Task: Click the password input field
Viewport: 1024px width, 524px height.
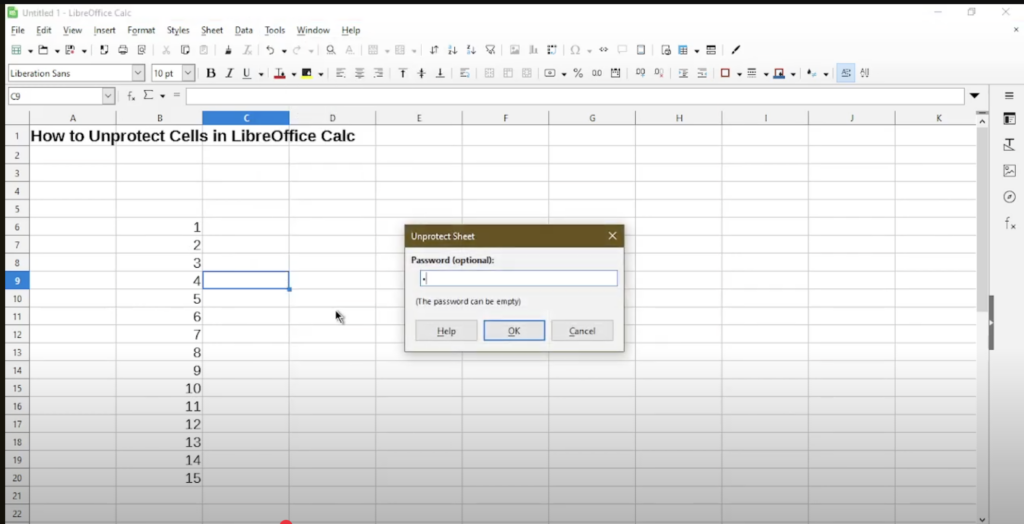Action: pos(519,278)
